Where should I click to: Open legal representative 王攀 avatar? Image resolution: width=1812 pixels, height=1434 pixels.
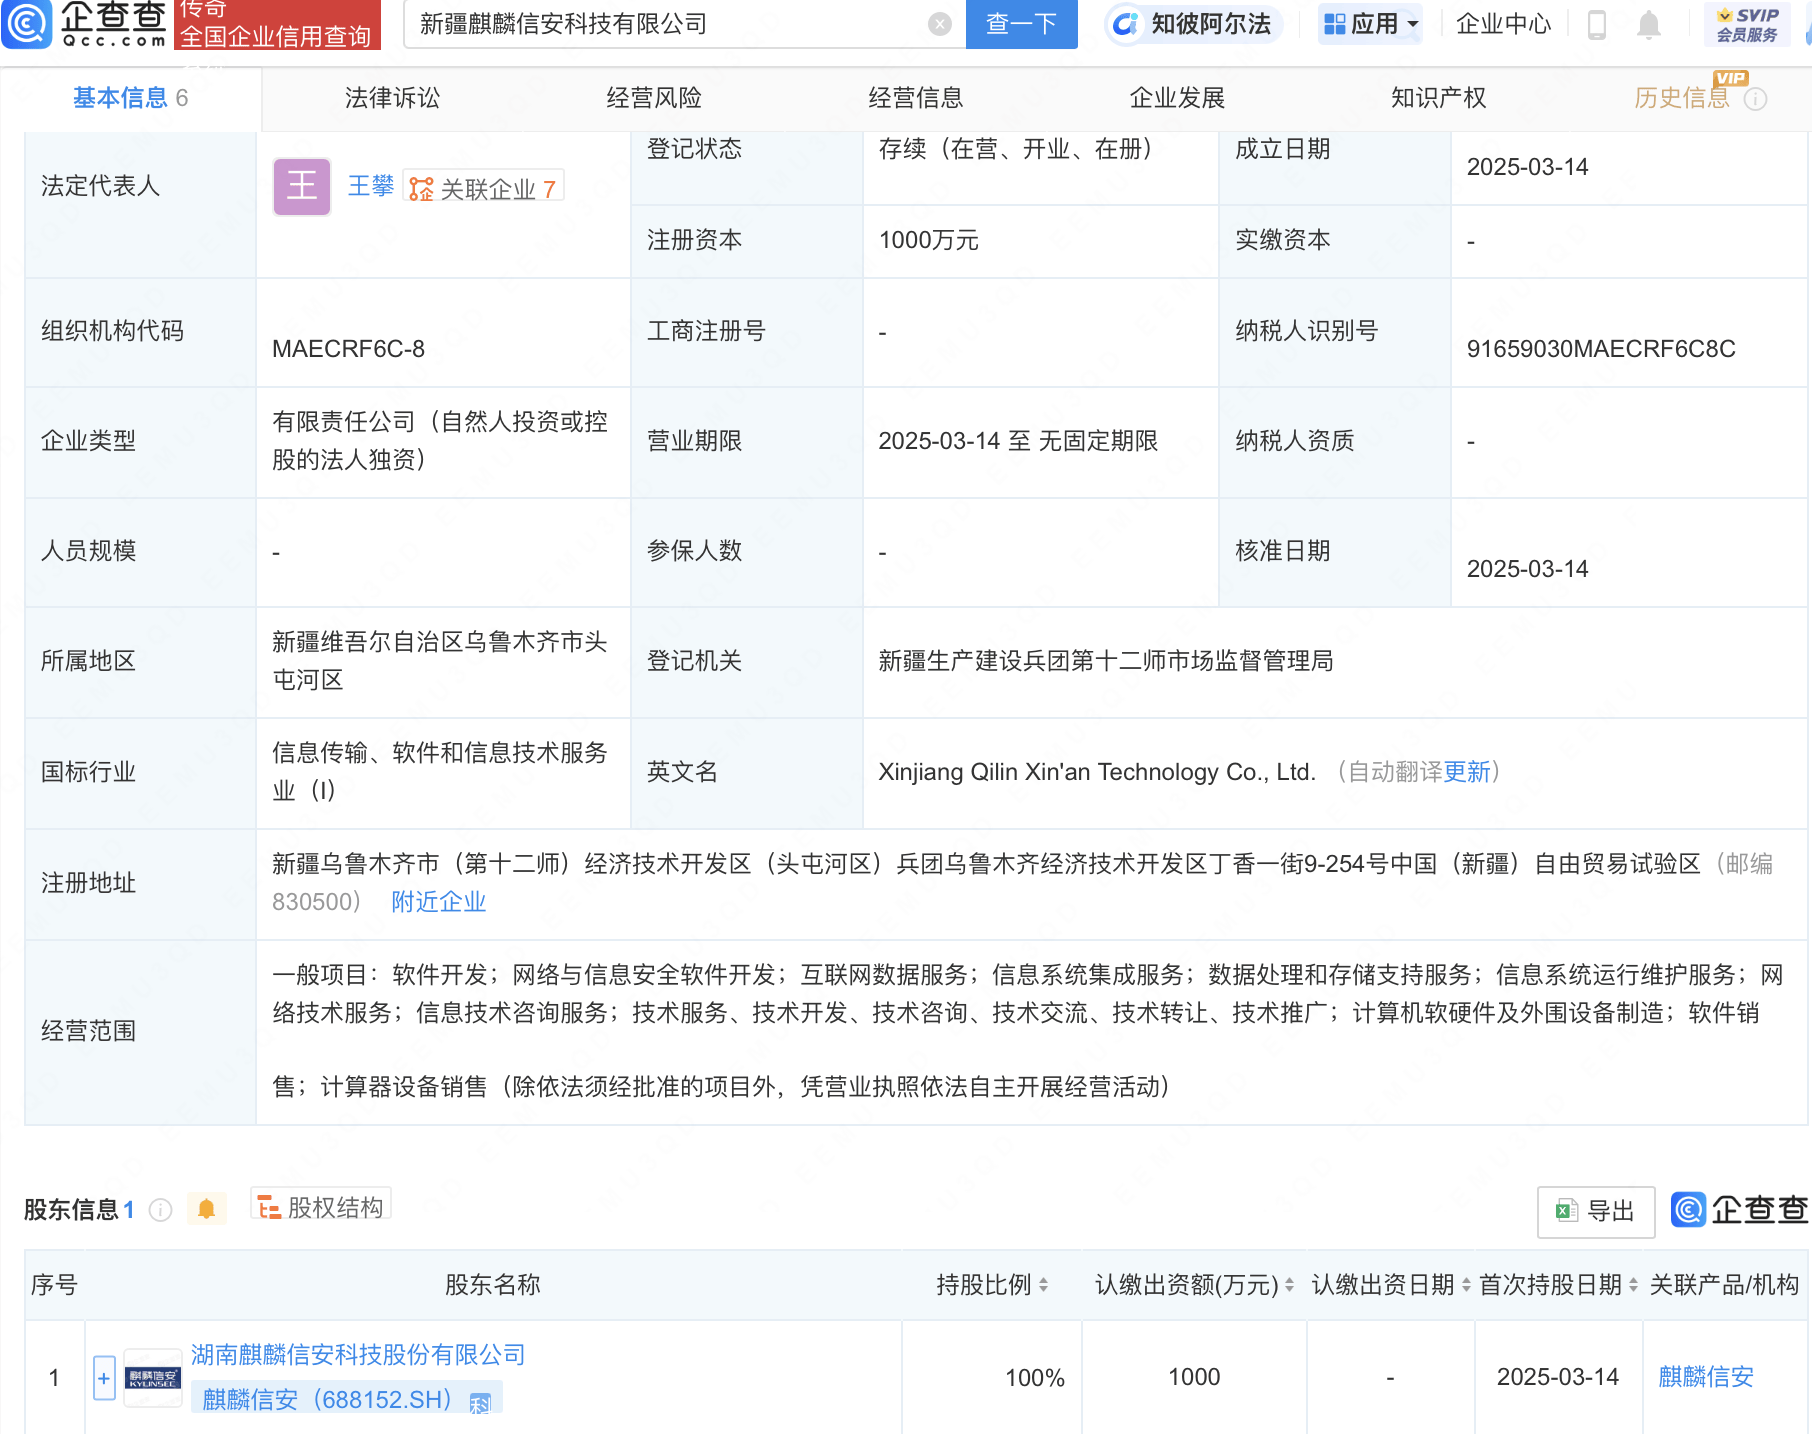tap(302, 186)
